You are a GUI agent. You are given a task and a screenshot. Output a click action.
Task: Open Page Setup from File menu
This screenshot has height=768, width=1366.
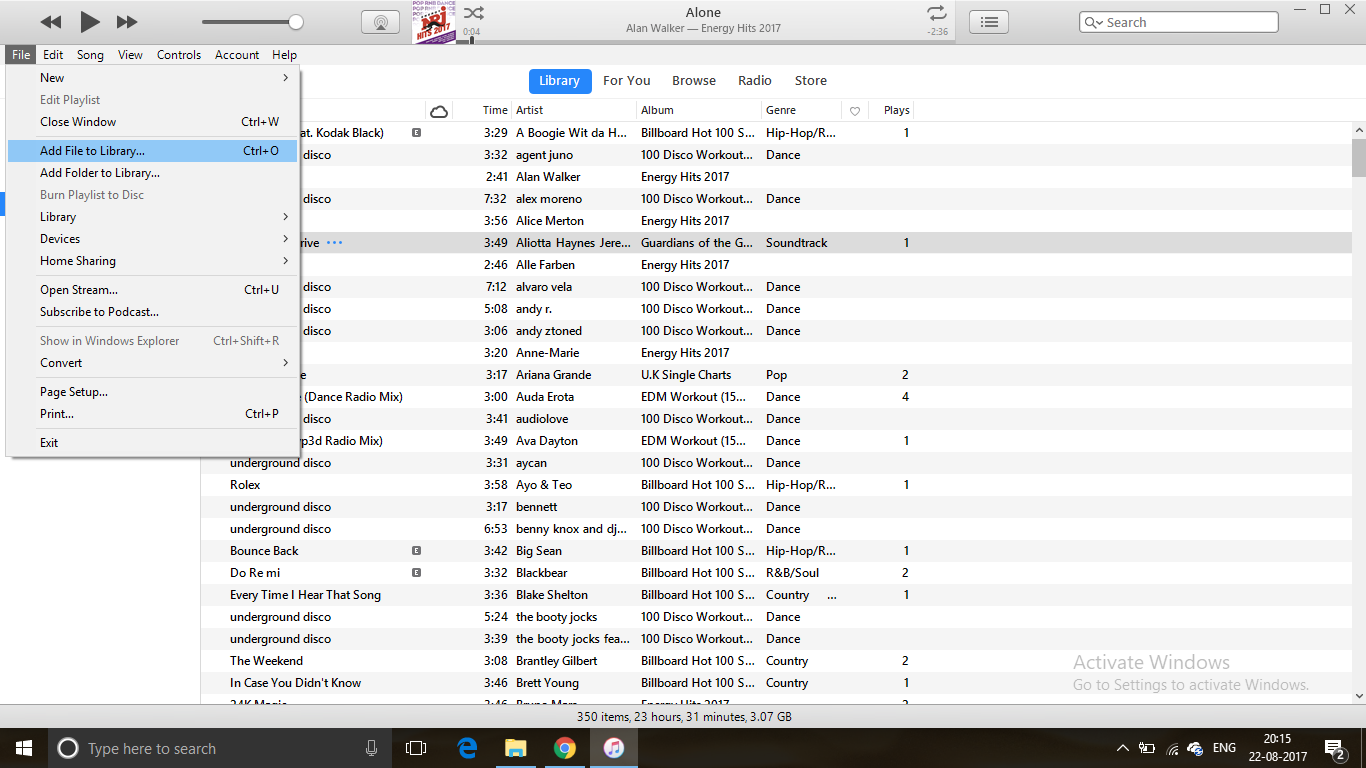(x=153, y=392)
